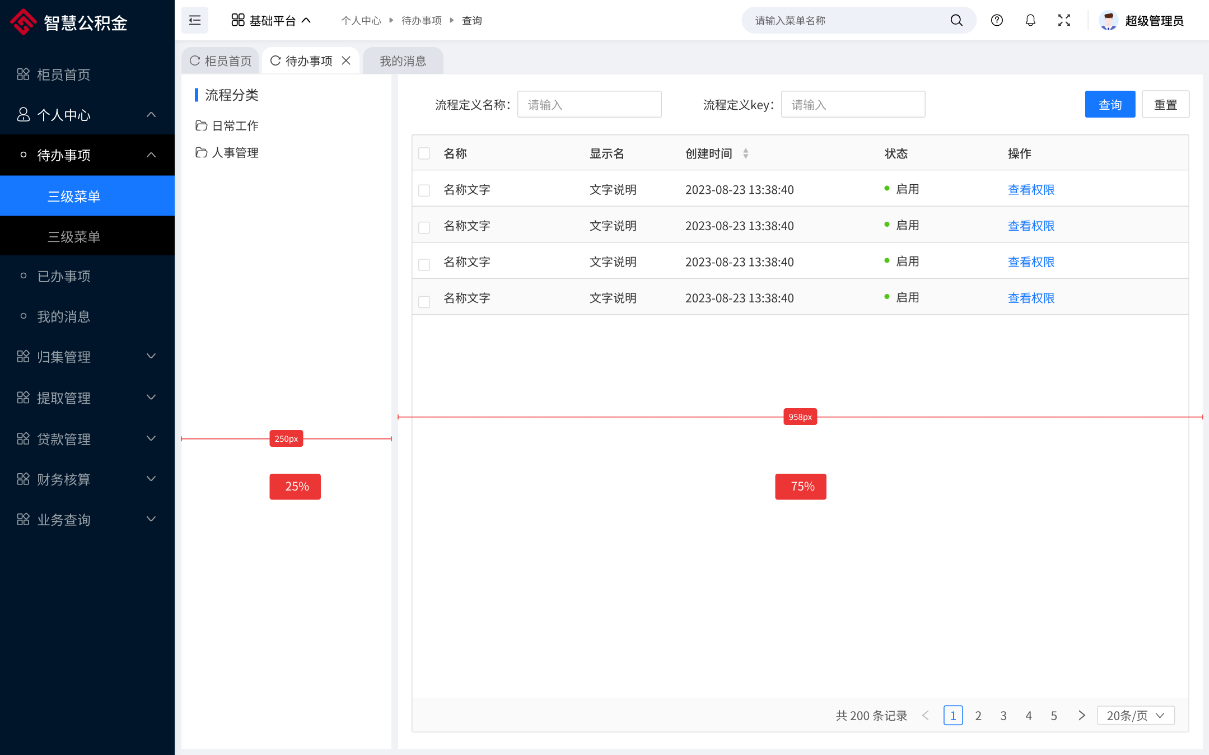
Task: Open the 基础平台 dropdown
Action: coord(271,20)
